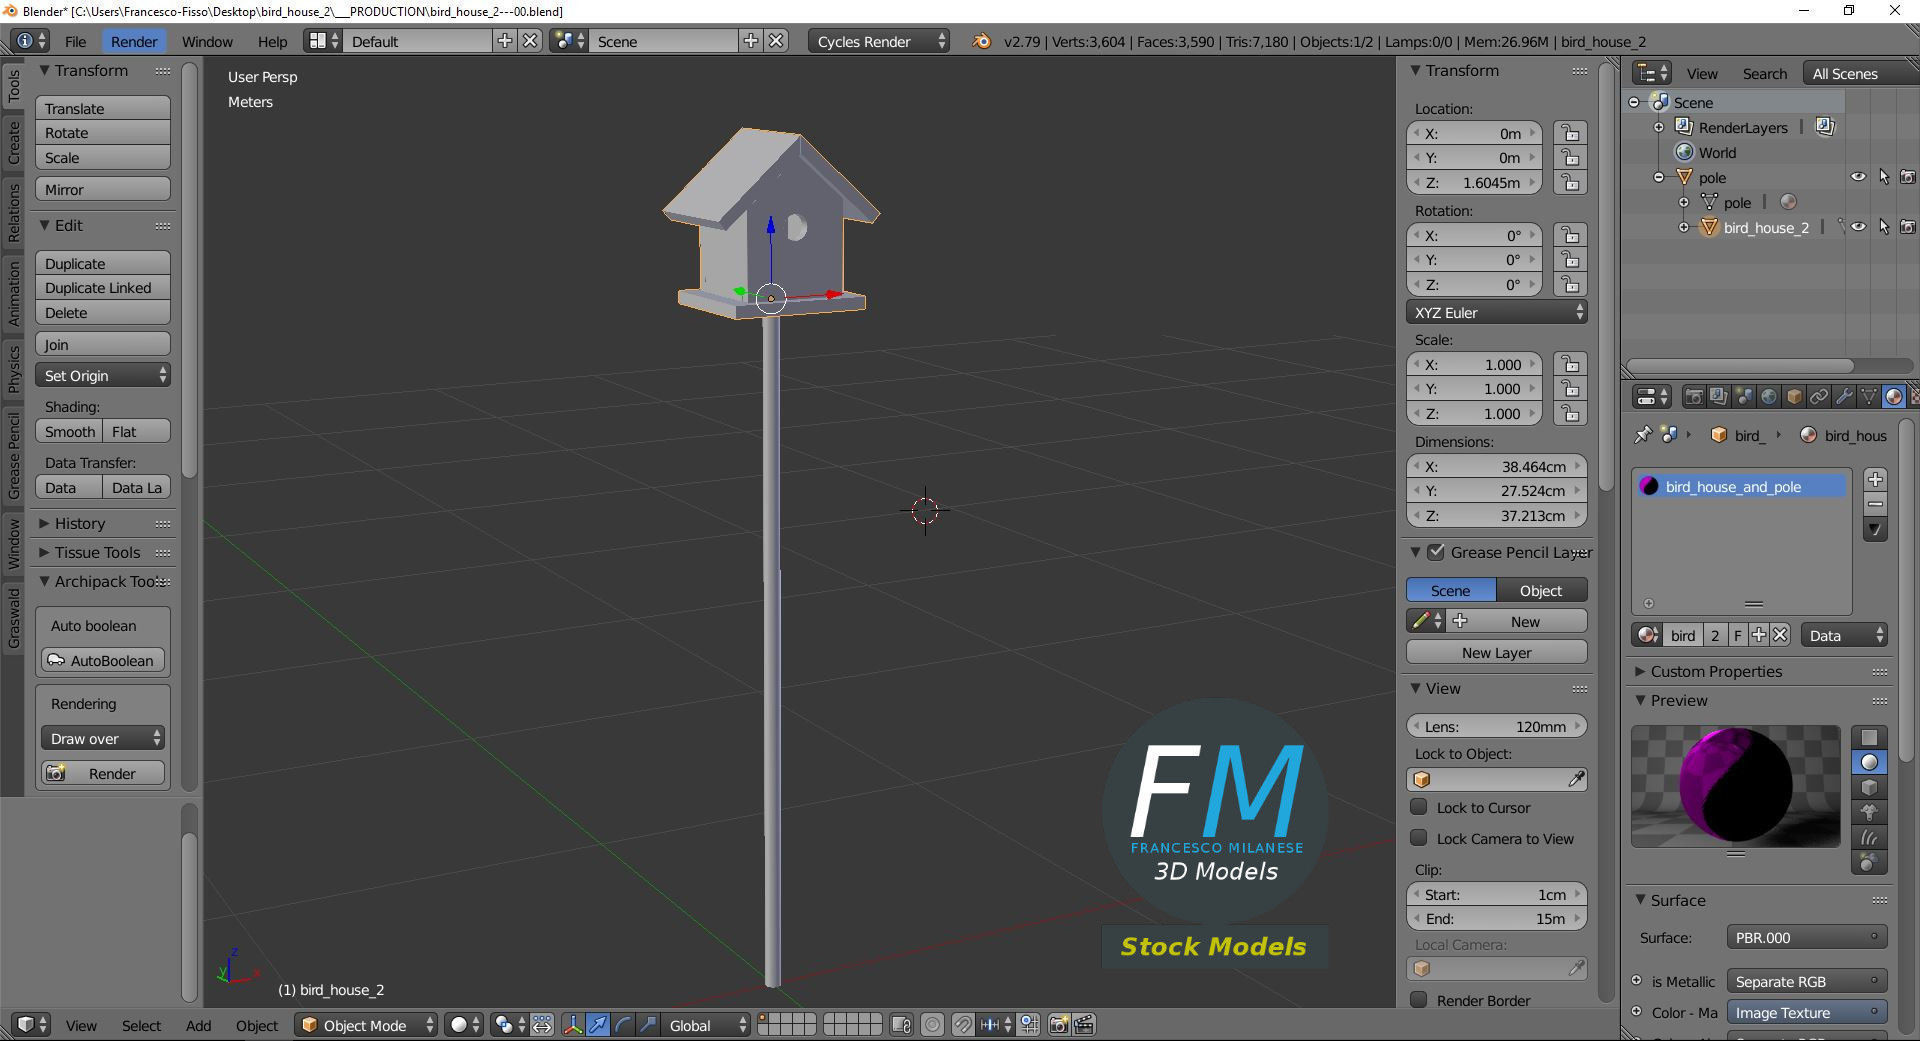This screenshot has width=1920, height=1041.
Task: Enable the rotate manipulator arc
Action: click(623, 1025)
